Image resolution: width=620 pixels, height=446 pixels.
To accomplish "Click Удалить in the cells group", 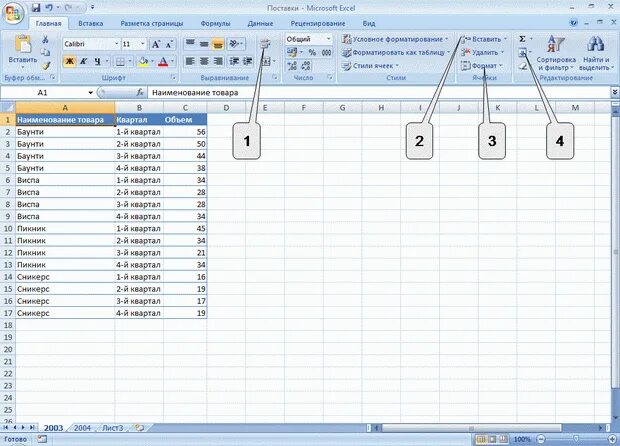I will [x=482, y=52].
